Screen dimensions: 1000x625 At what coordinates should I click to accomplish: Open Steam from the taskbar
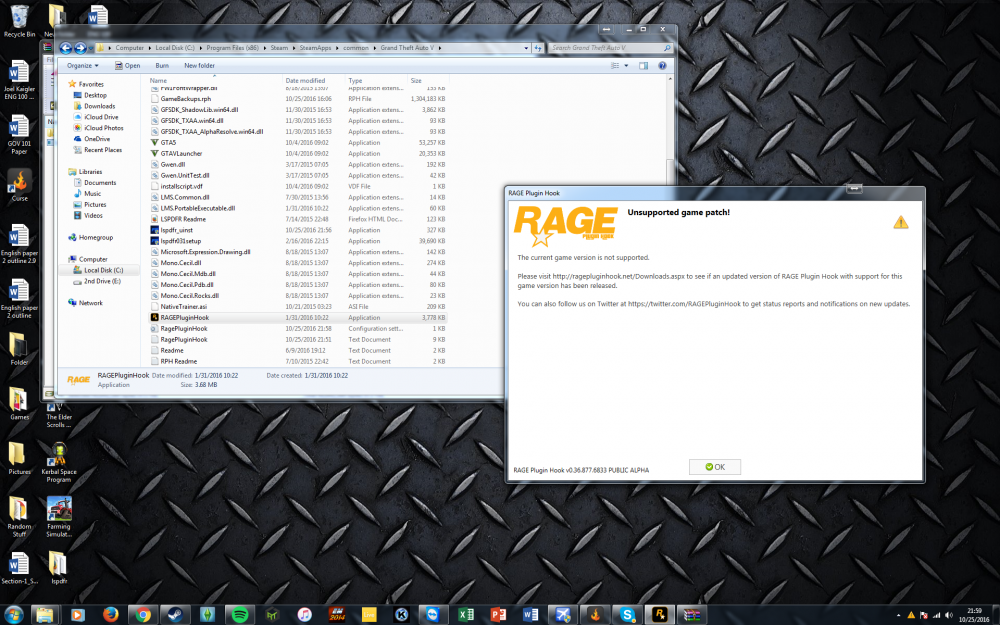[x=175, y=615]
